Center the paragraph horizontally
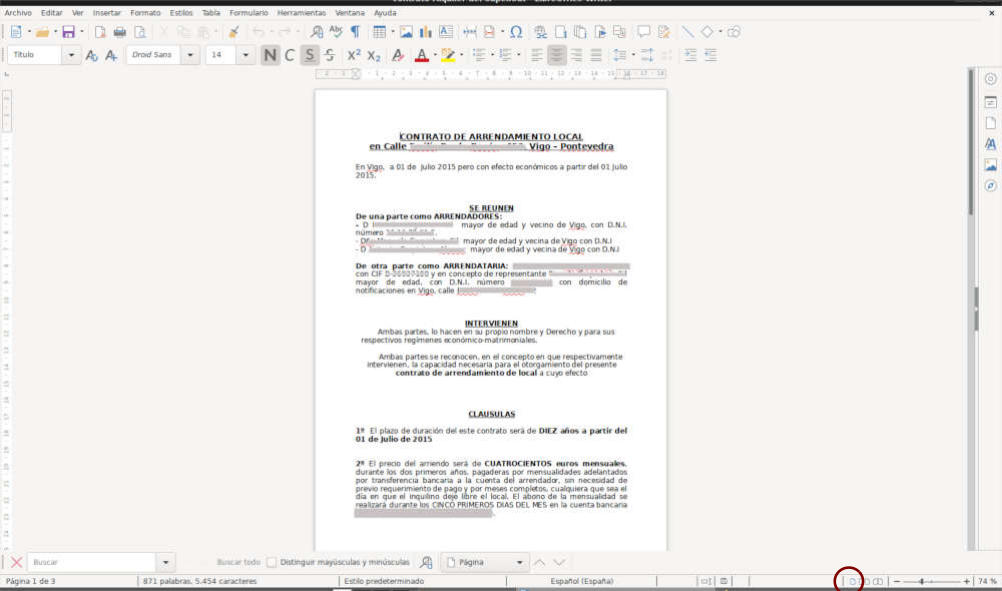 (557, 56)
